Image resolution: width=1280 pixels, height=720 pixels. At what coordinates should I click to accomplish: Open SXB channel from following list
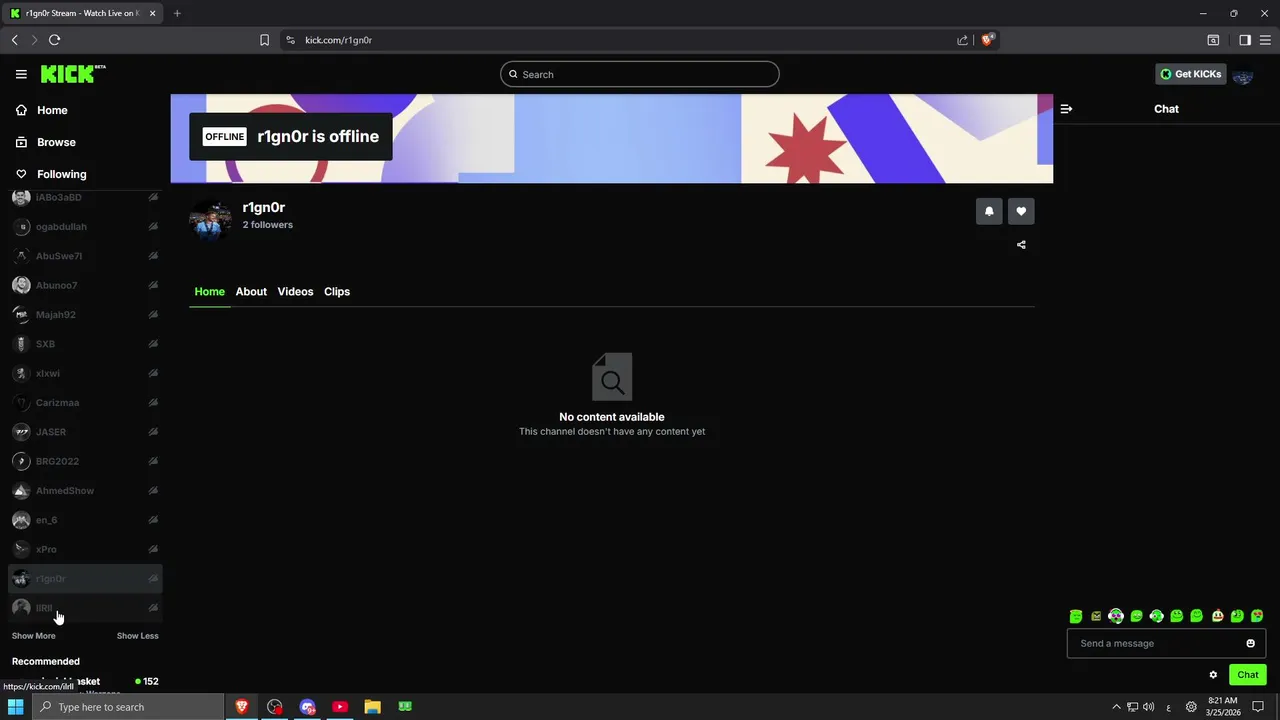pos(85,344)
